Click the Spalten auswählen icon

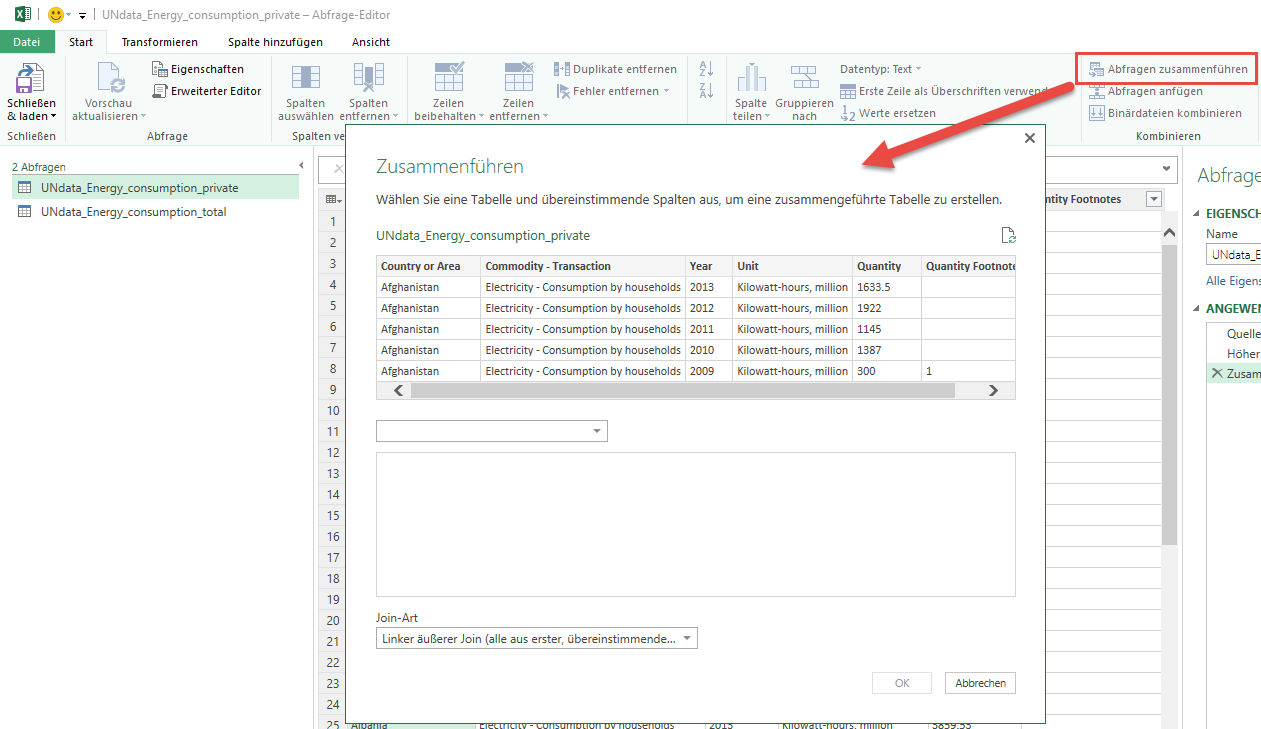click(305, 78)
